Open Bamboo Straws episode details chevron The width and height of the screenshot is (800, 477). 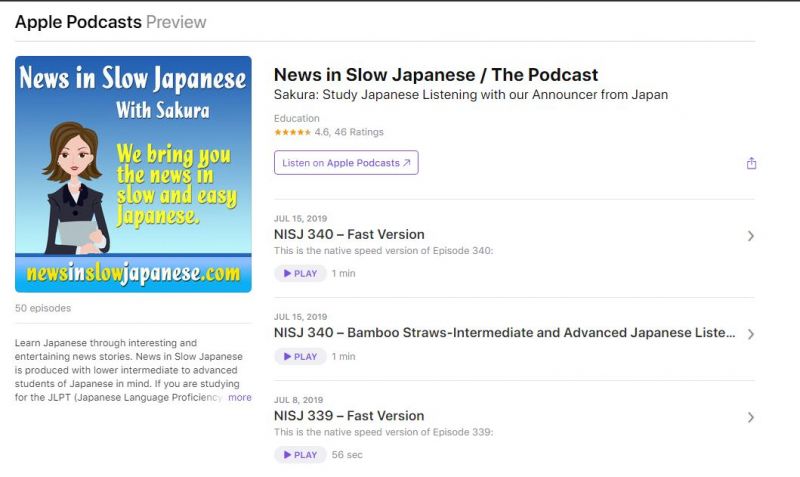pyautogui.click(x=750, y=334)
